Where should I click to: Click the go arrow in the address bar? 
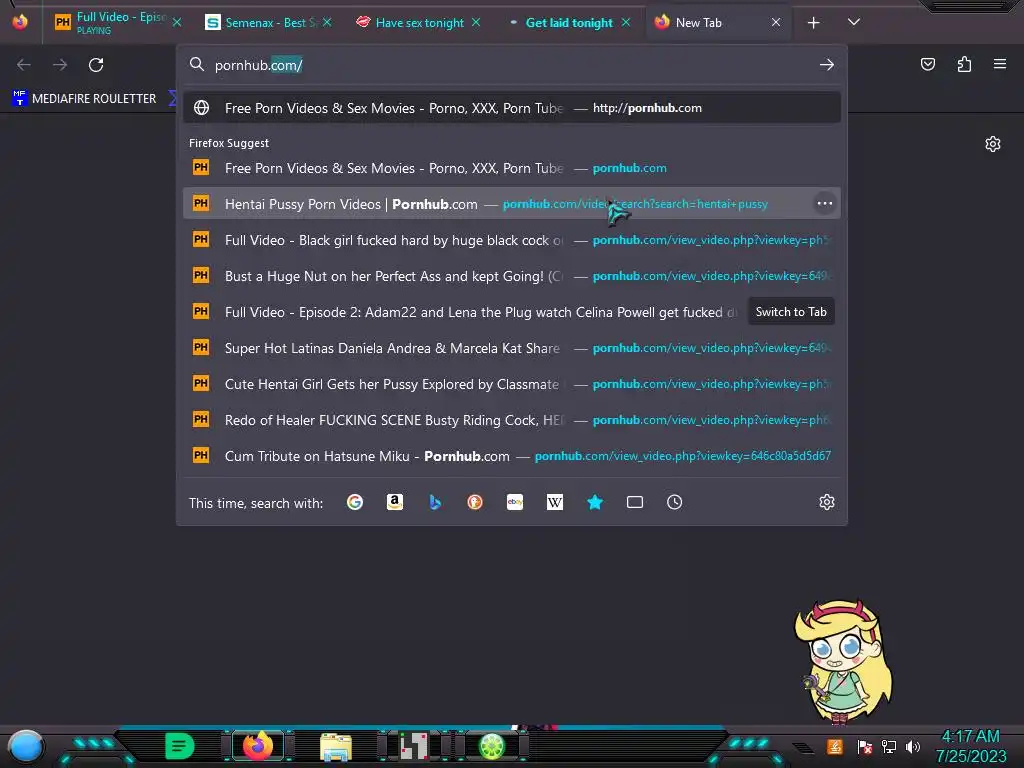827,65
